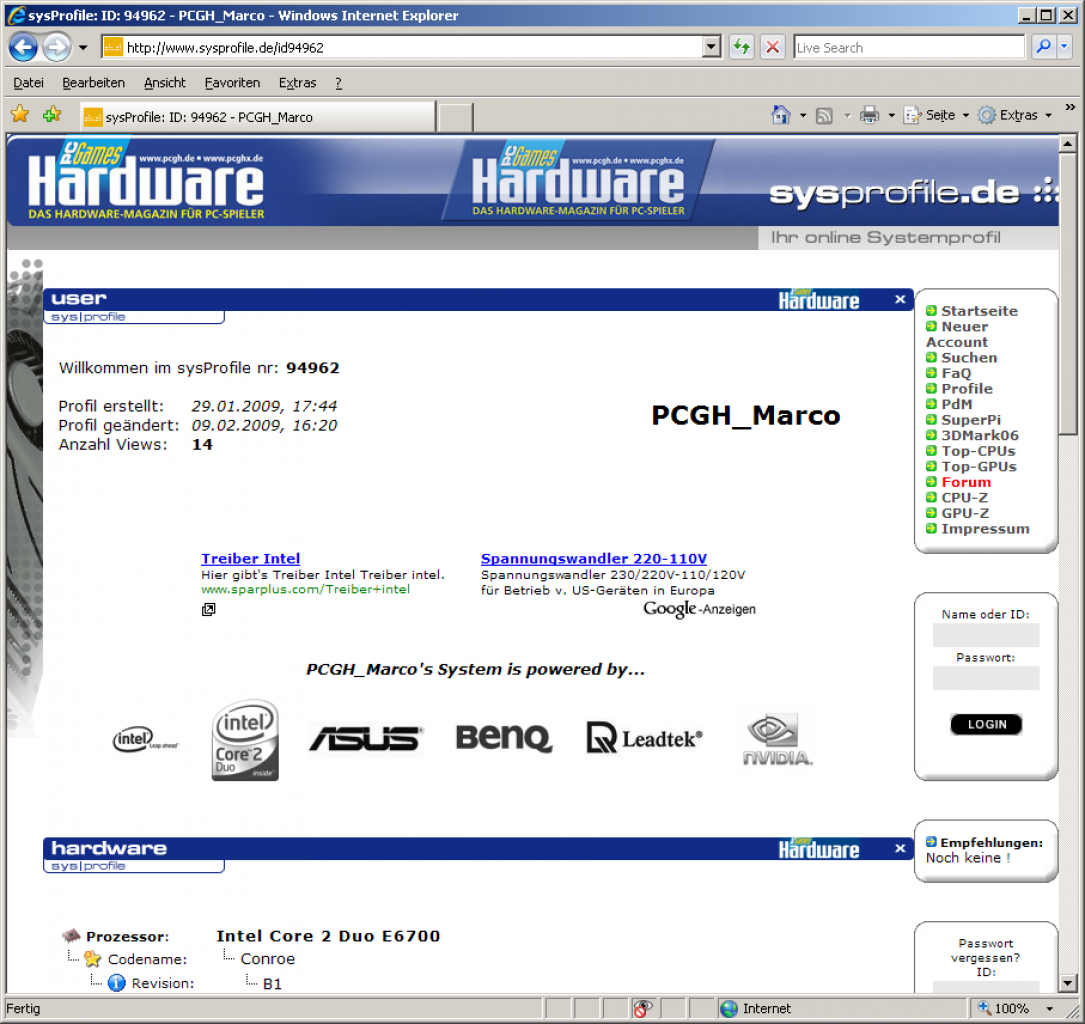Viewport: 1085px width, 1024px height.
Task: Expand the address bar history dropdown
Action: pos(711,47)
